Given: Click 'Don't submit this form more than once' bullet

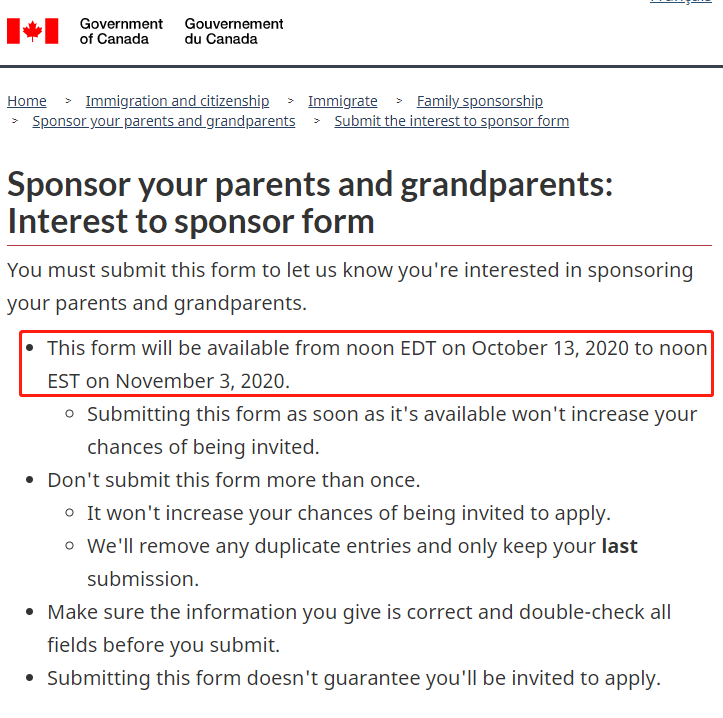Looking at the screenshot, I should click(234, 481).
